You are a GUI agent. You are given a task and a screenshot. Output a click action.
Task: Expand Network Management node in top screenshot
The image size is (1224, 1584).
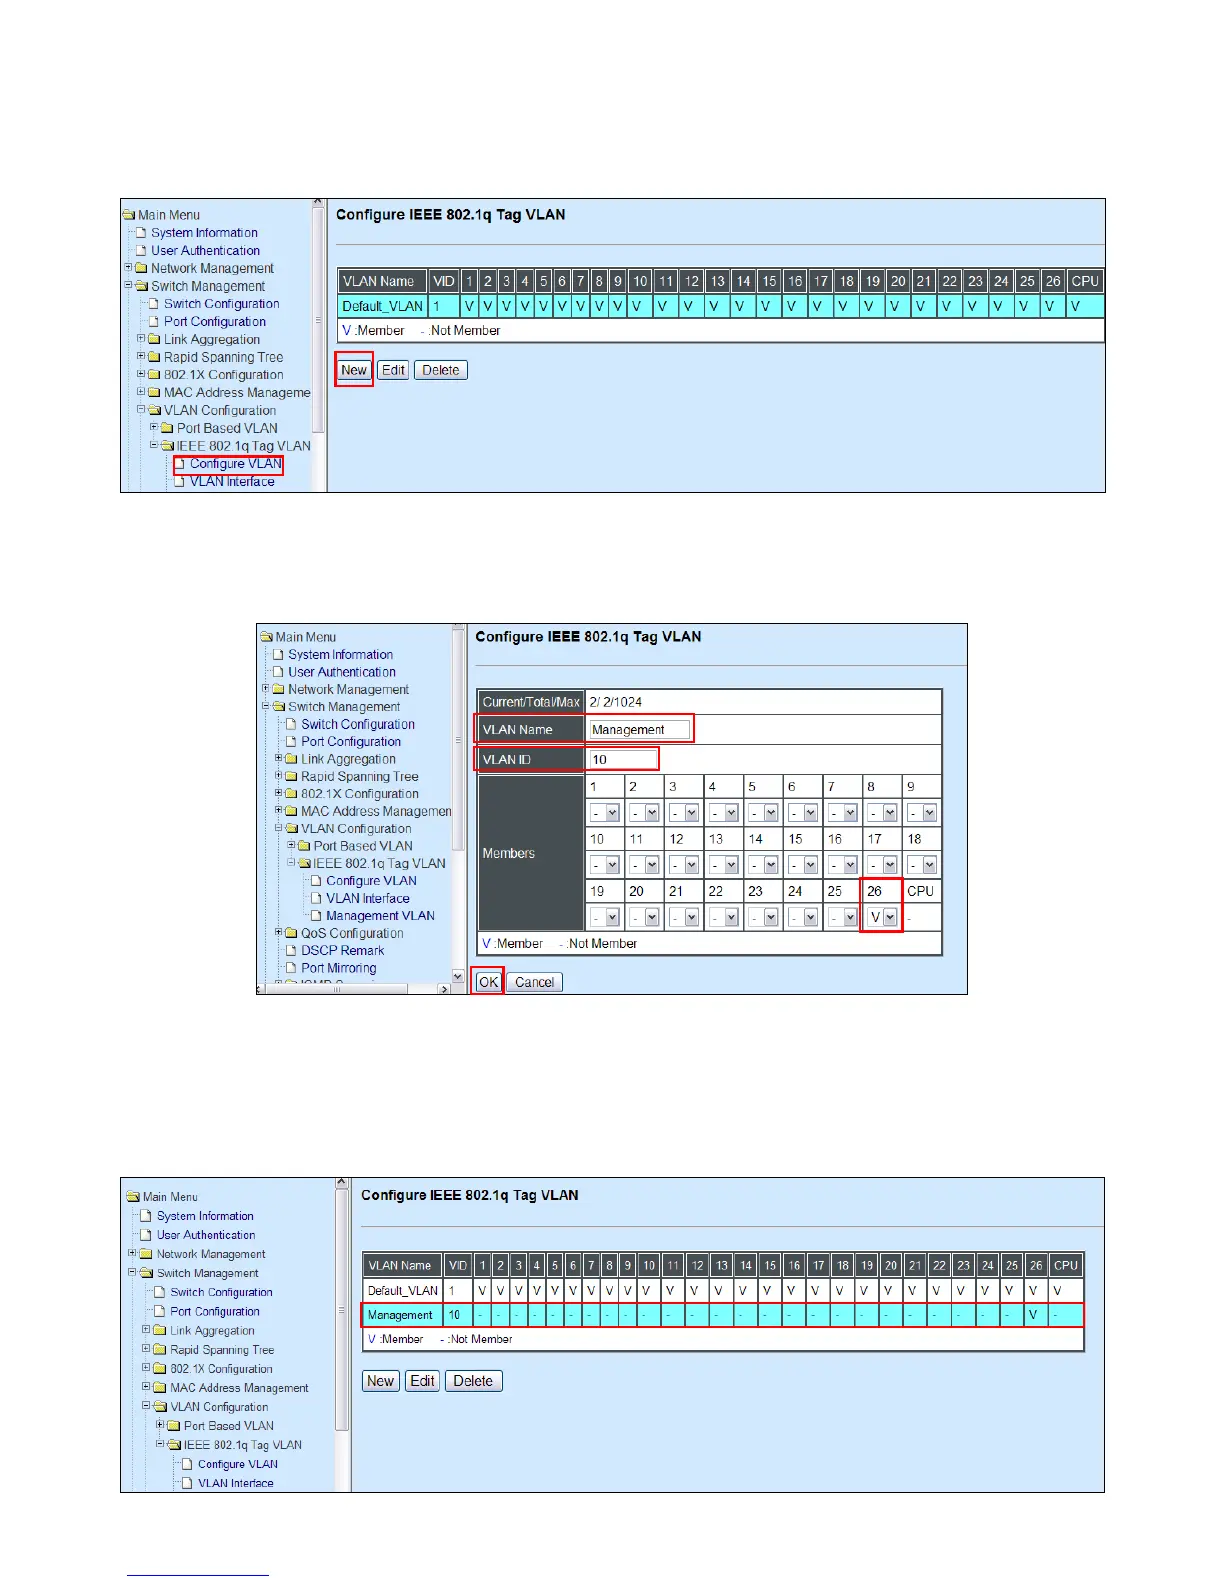[x=129, y=268]
